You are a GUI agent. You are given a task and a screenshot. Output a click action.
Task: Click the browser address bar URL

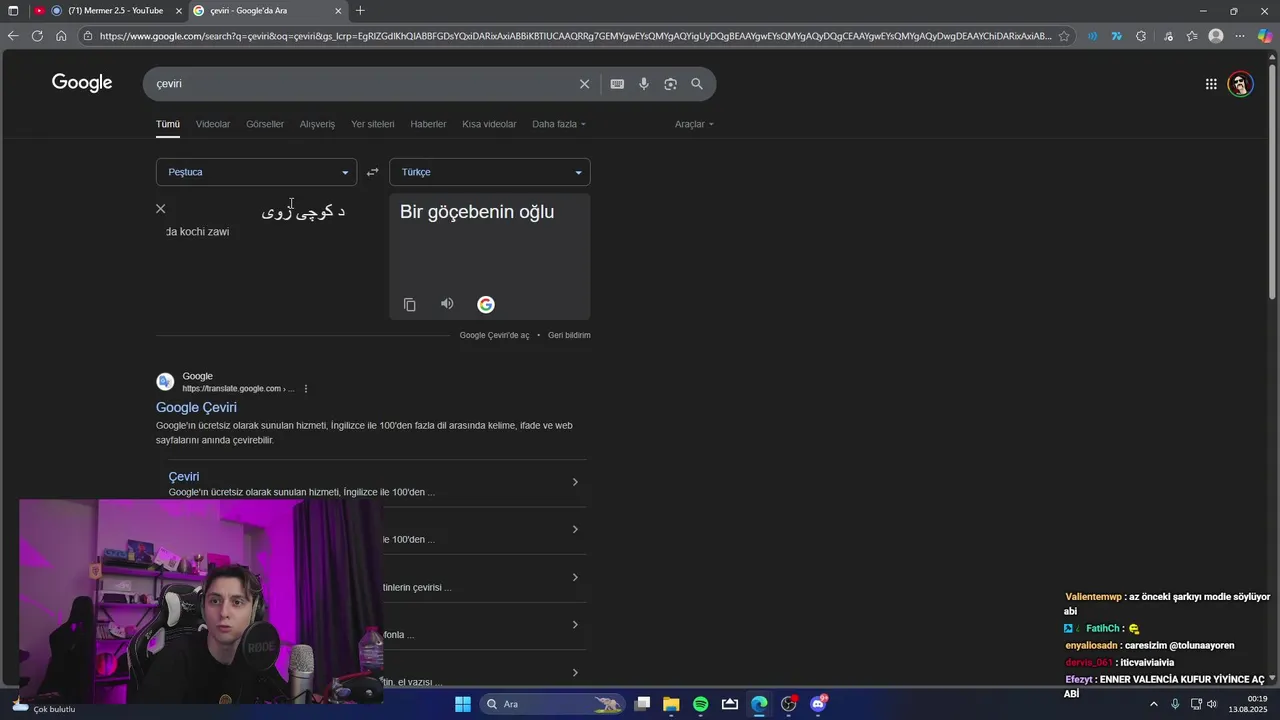(575, 36)
